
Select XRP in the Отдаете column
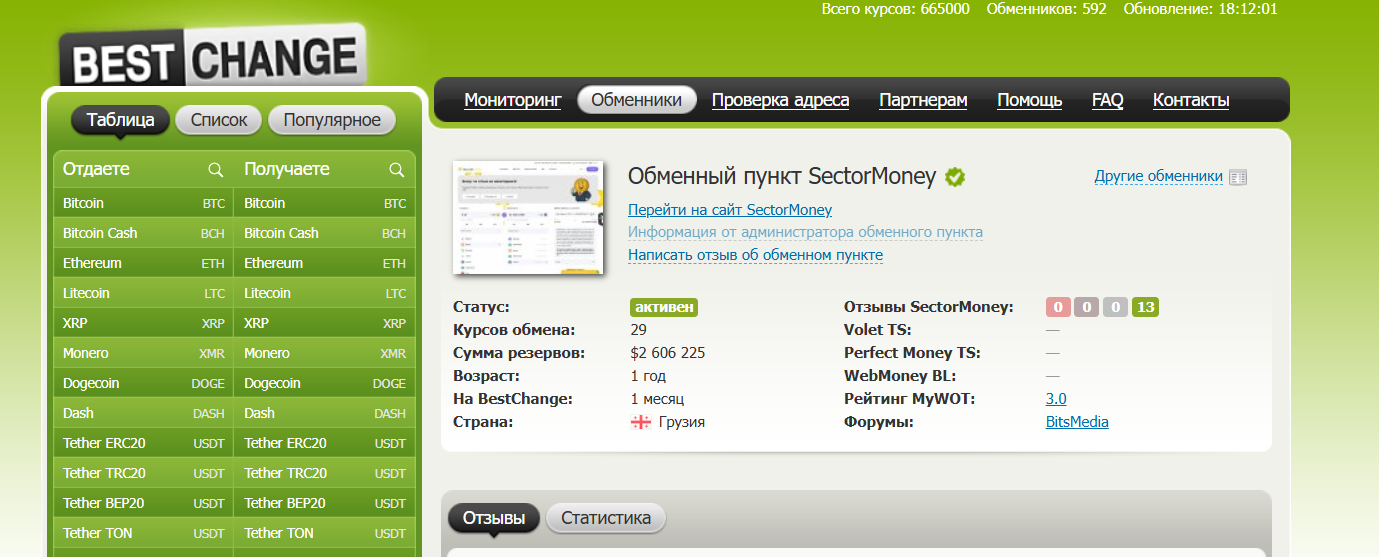(143, 323)
